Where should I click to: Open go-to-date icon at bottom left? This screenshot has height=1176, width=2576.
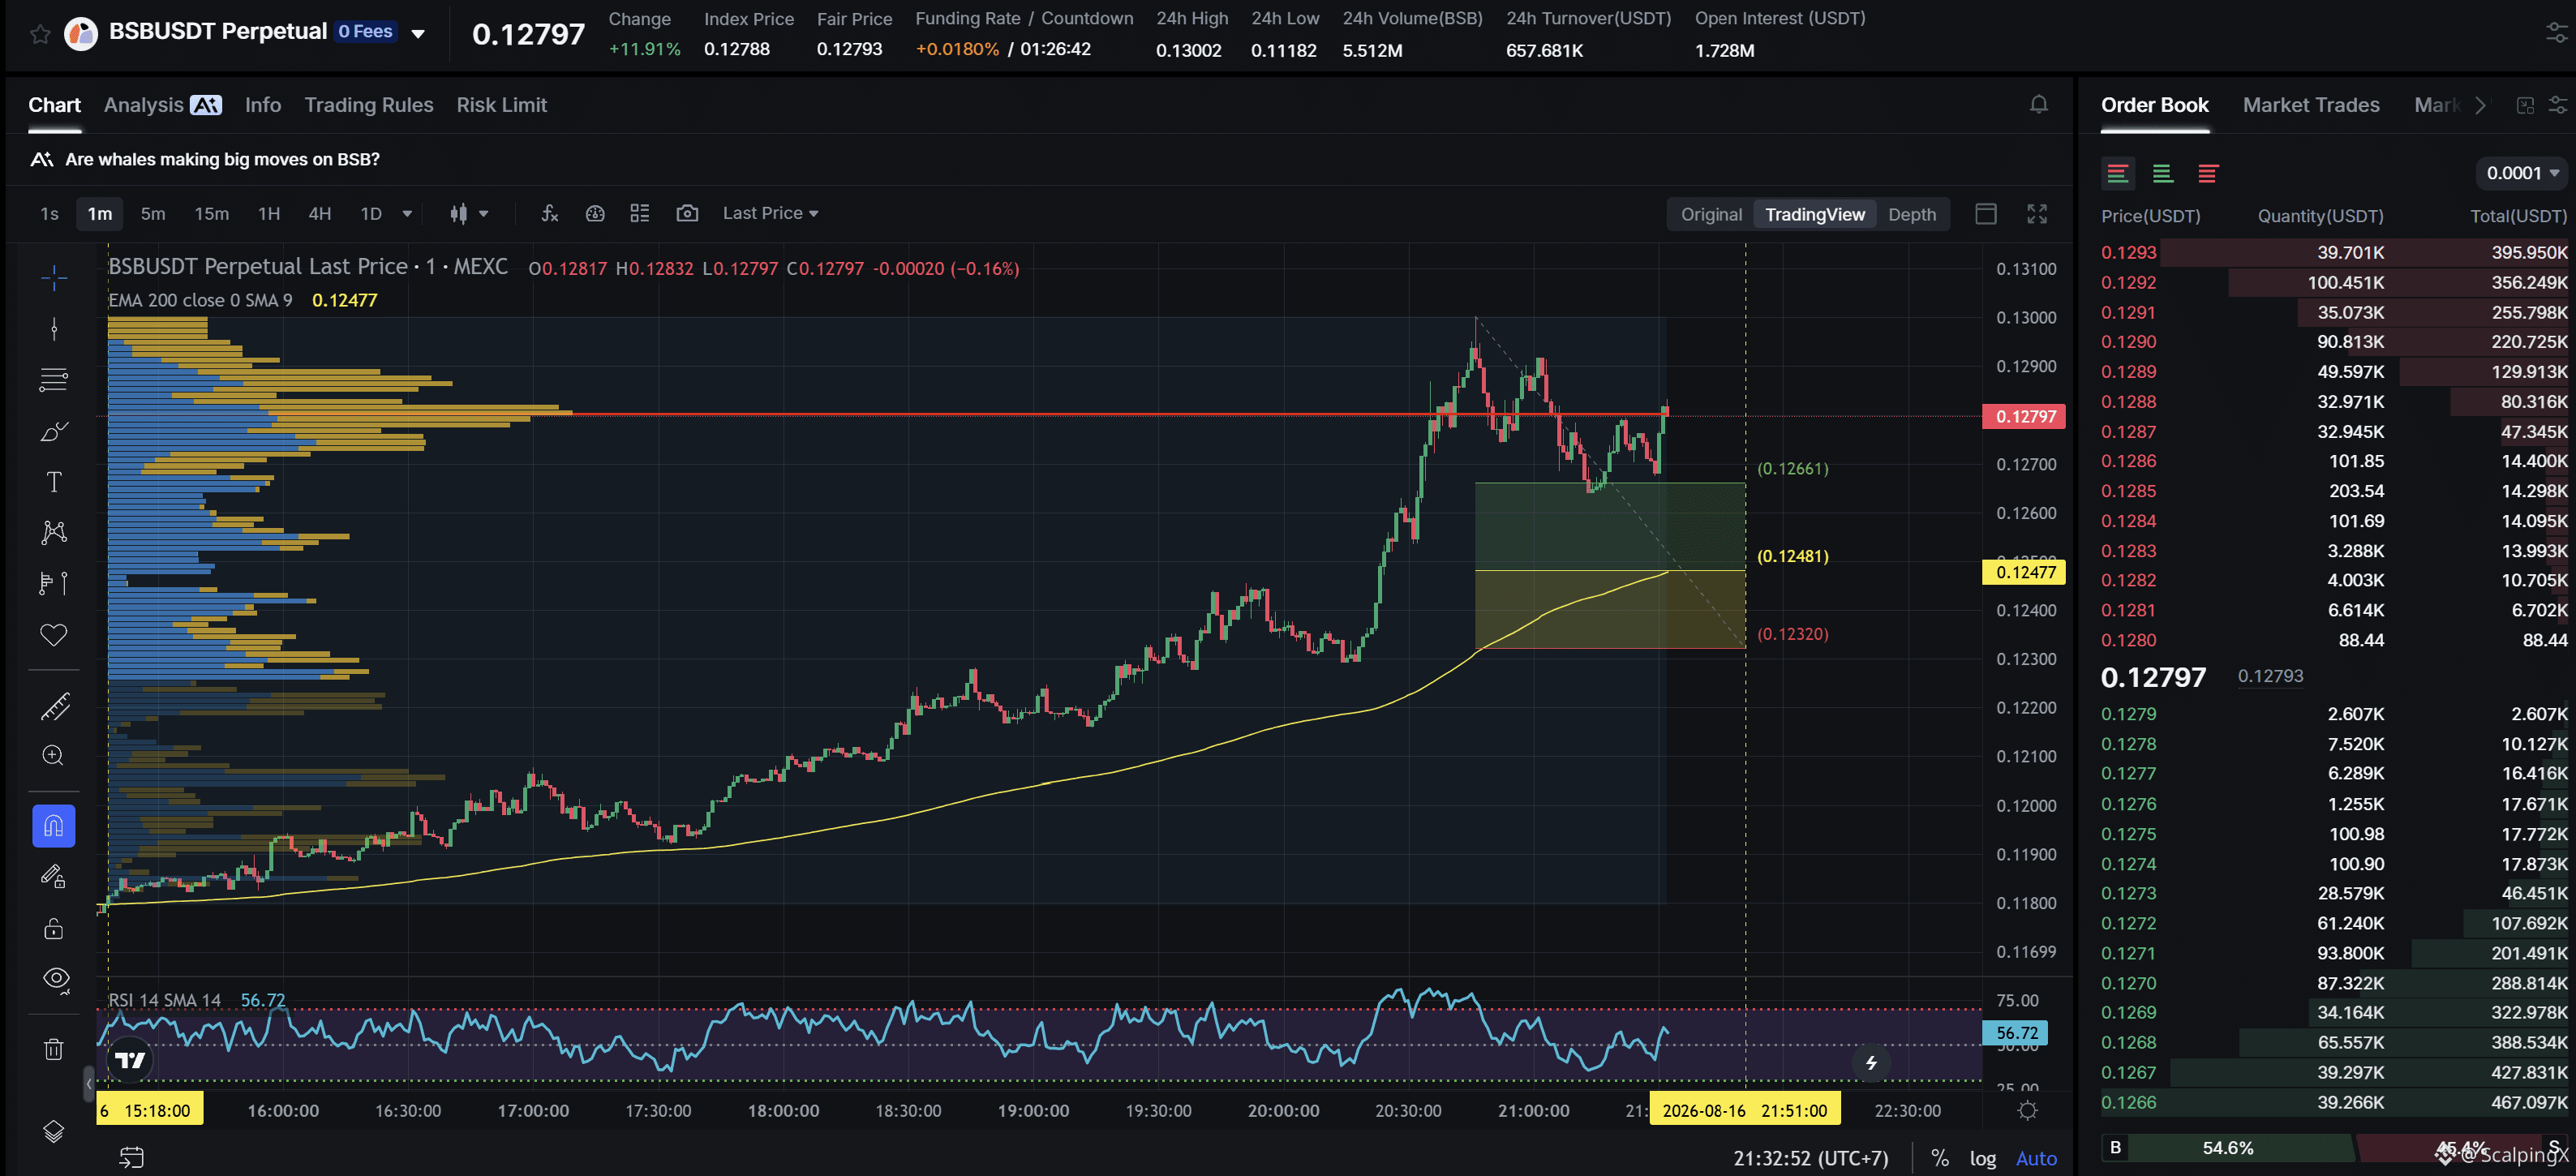pyautogui.click(x=132, y=1157)
